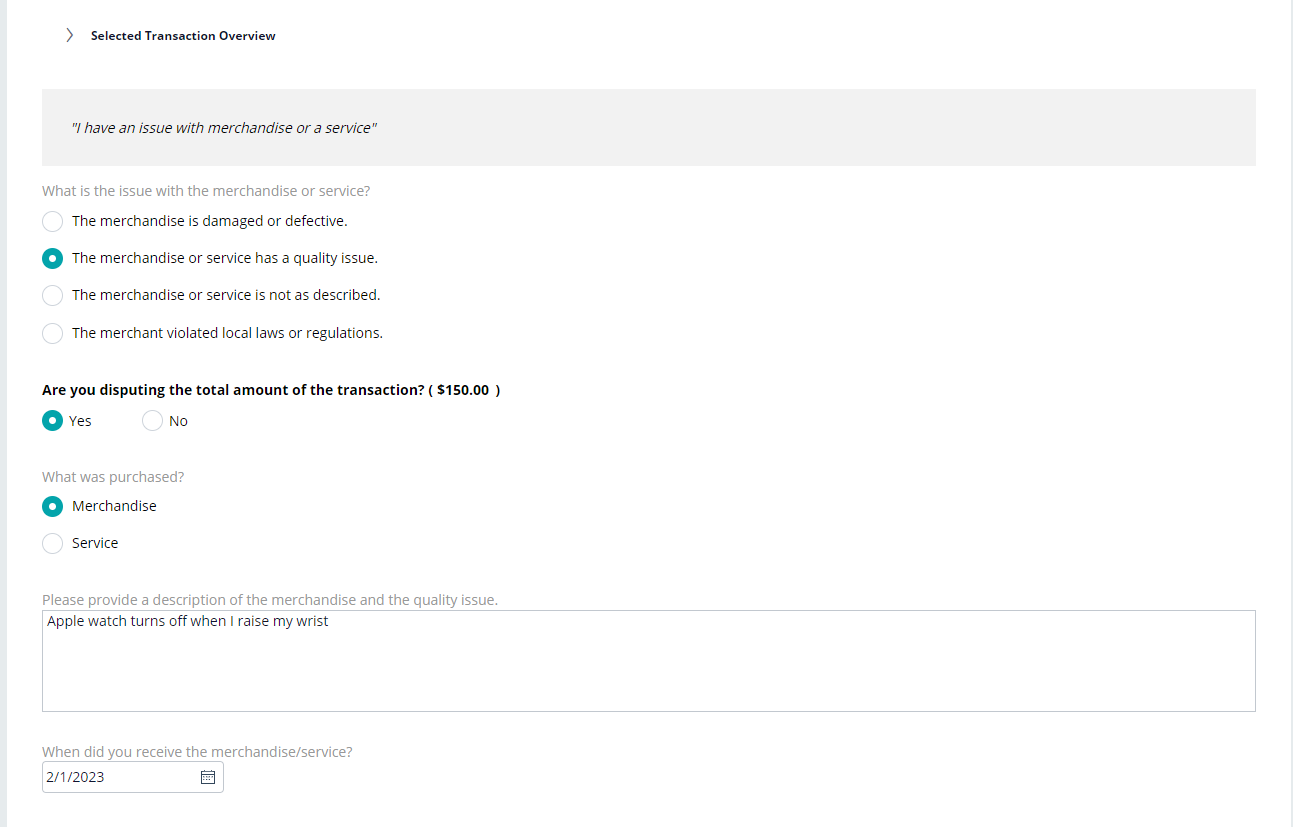This screenshot has height=827, width=1293.
Task: Click 'not as described' option label
Action: [x=226, y=295]
